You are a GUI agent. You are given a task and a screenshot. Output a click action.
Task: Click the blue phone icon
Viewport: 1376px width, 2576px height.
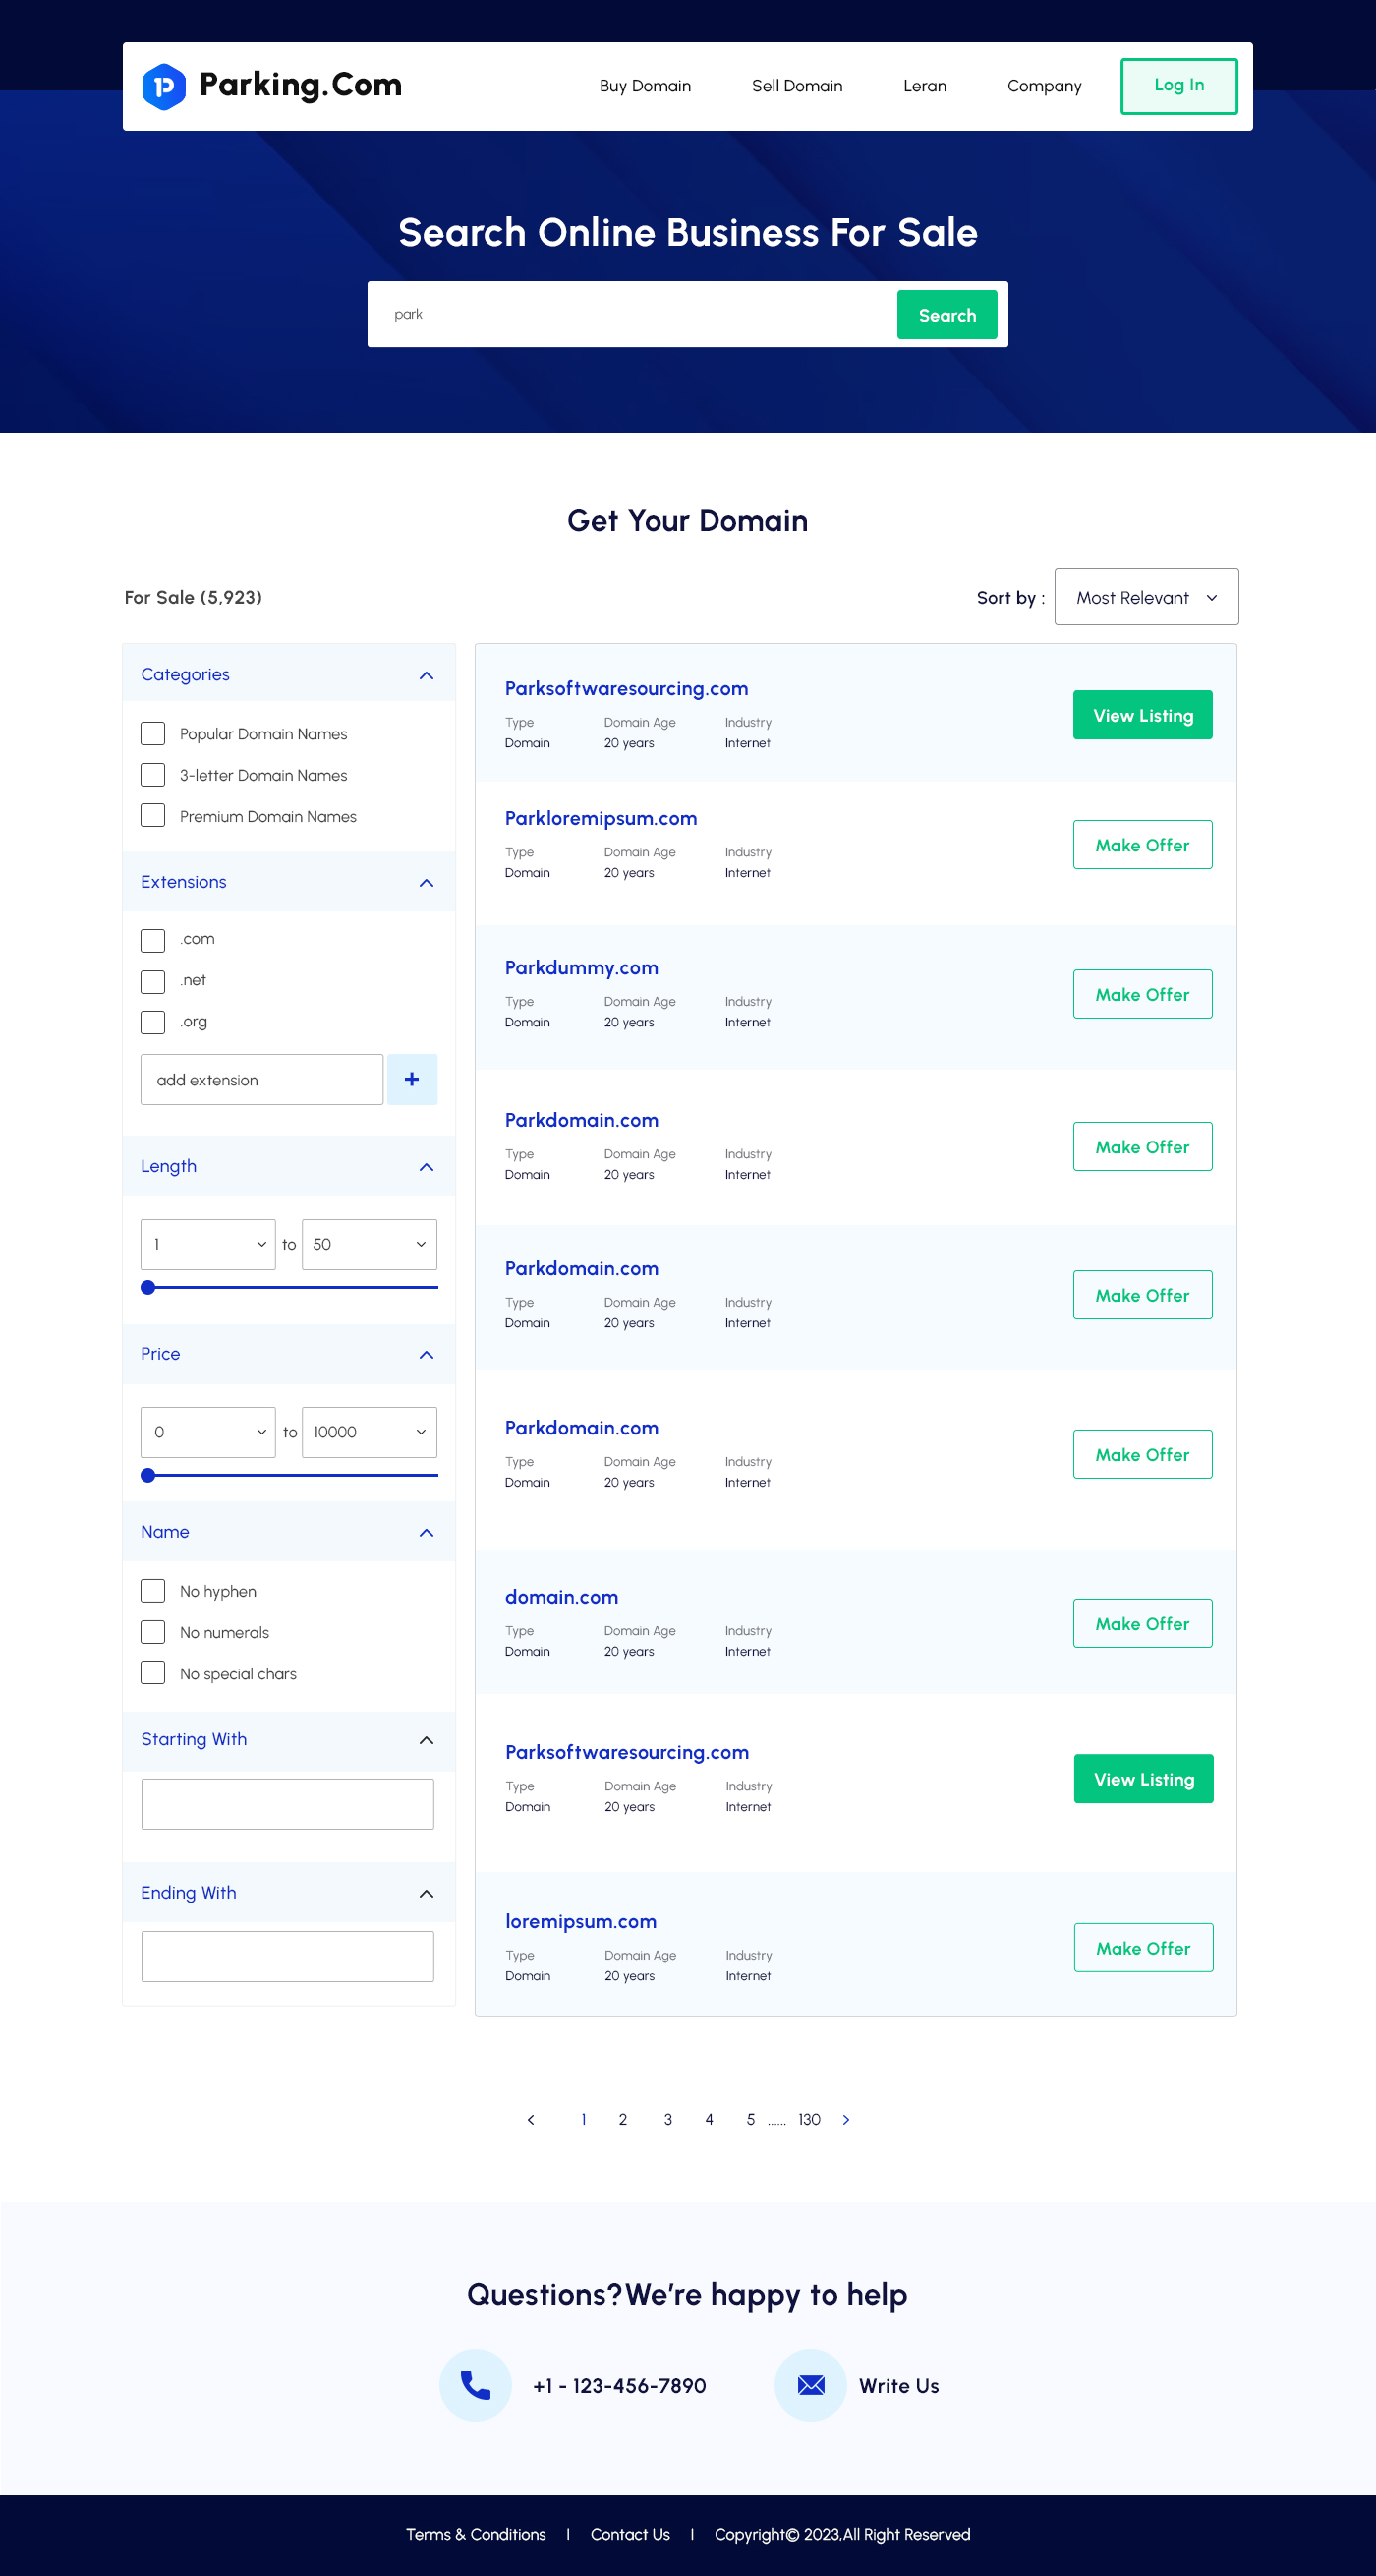[476, 2385]
